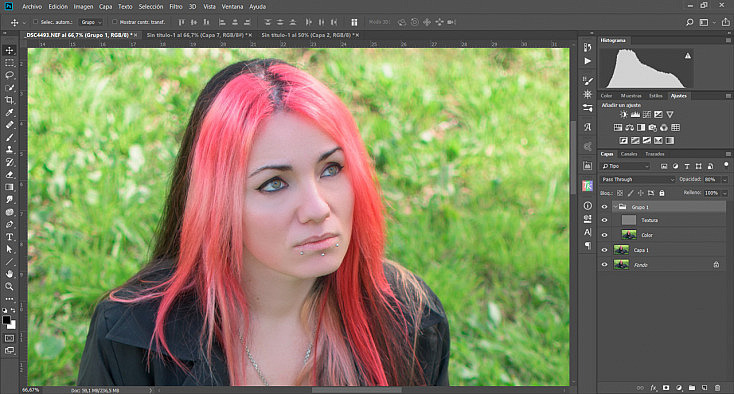The width and height of the screenshot is (734, 394).
Task: Switch to the Canales tab
Action: pyautogui.click(x=629, y=154)
